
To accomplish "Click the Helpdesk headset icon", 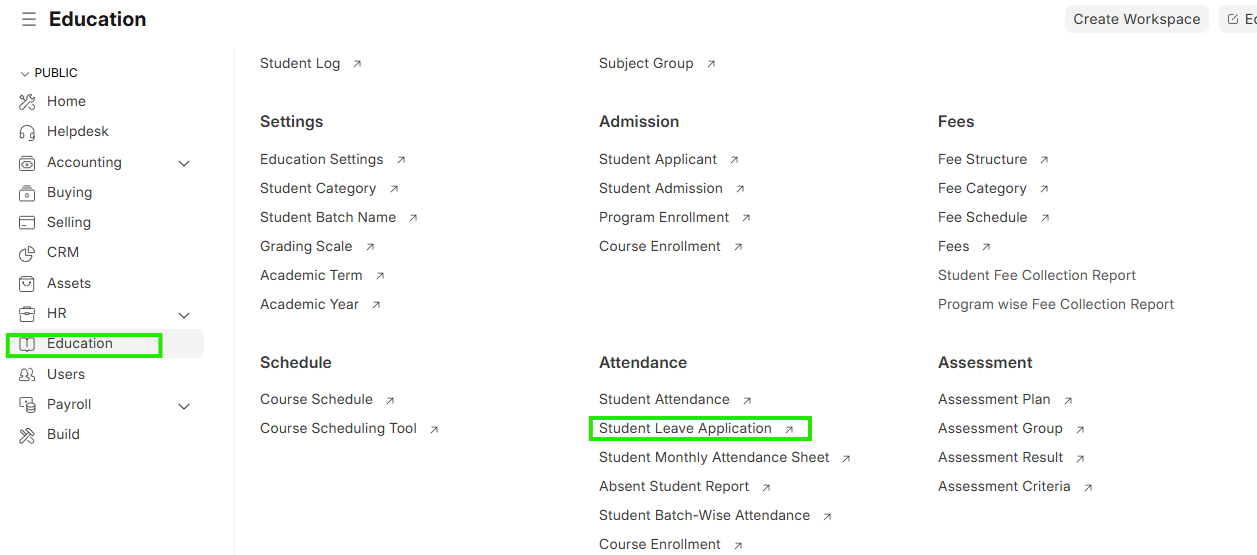I will [27, 132].
